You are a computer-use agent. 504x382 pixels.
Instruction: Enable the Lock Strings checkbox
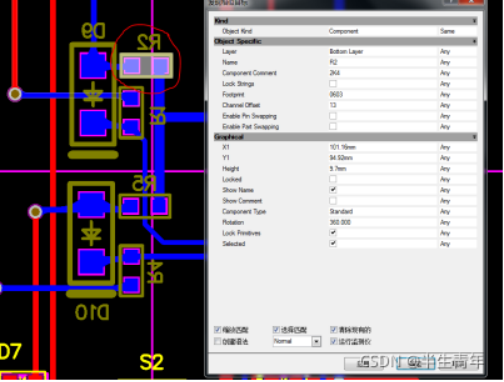(333, 84)
